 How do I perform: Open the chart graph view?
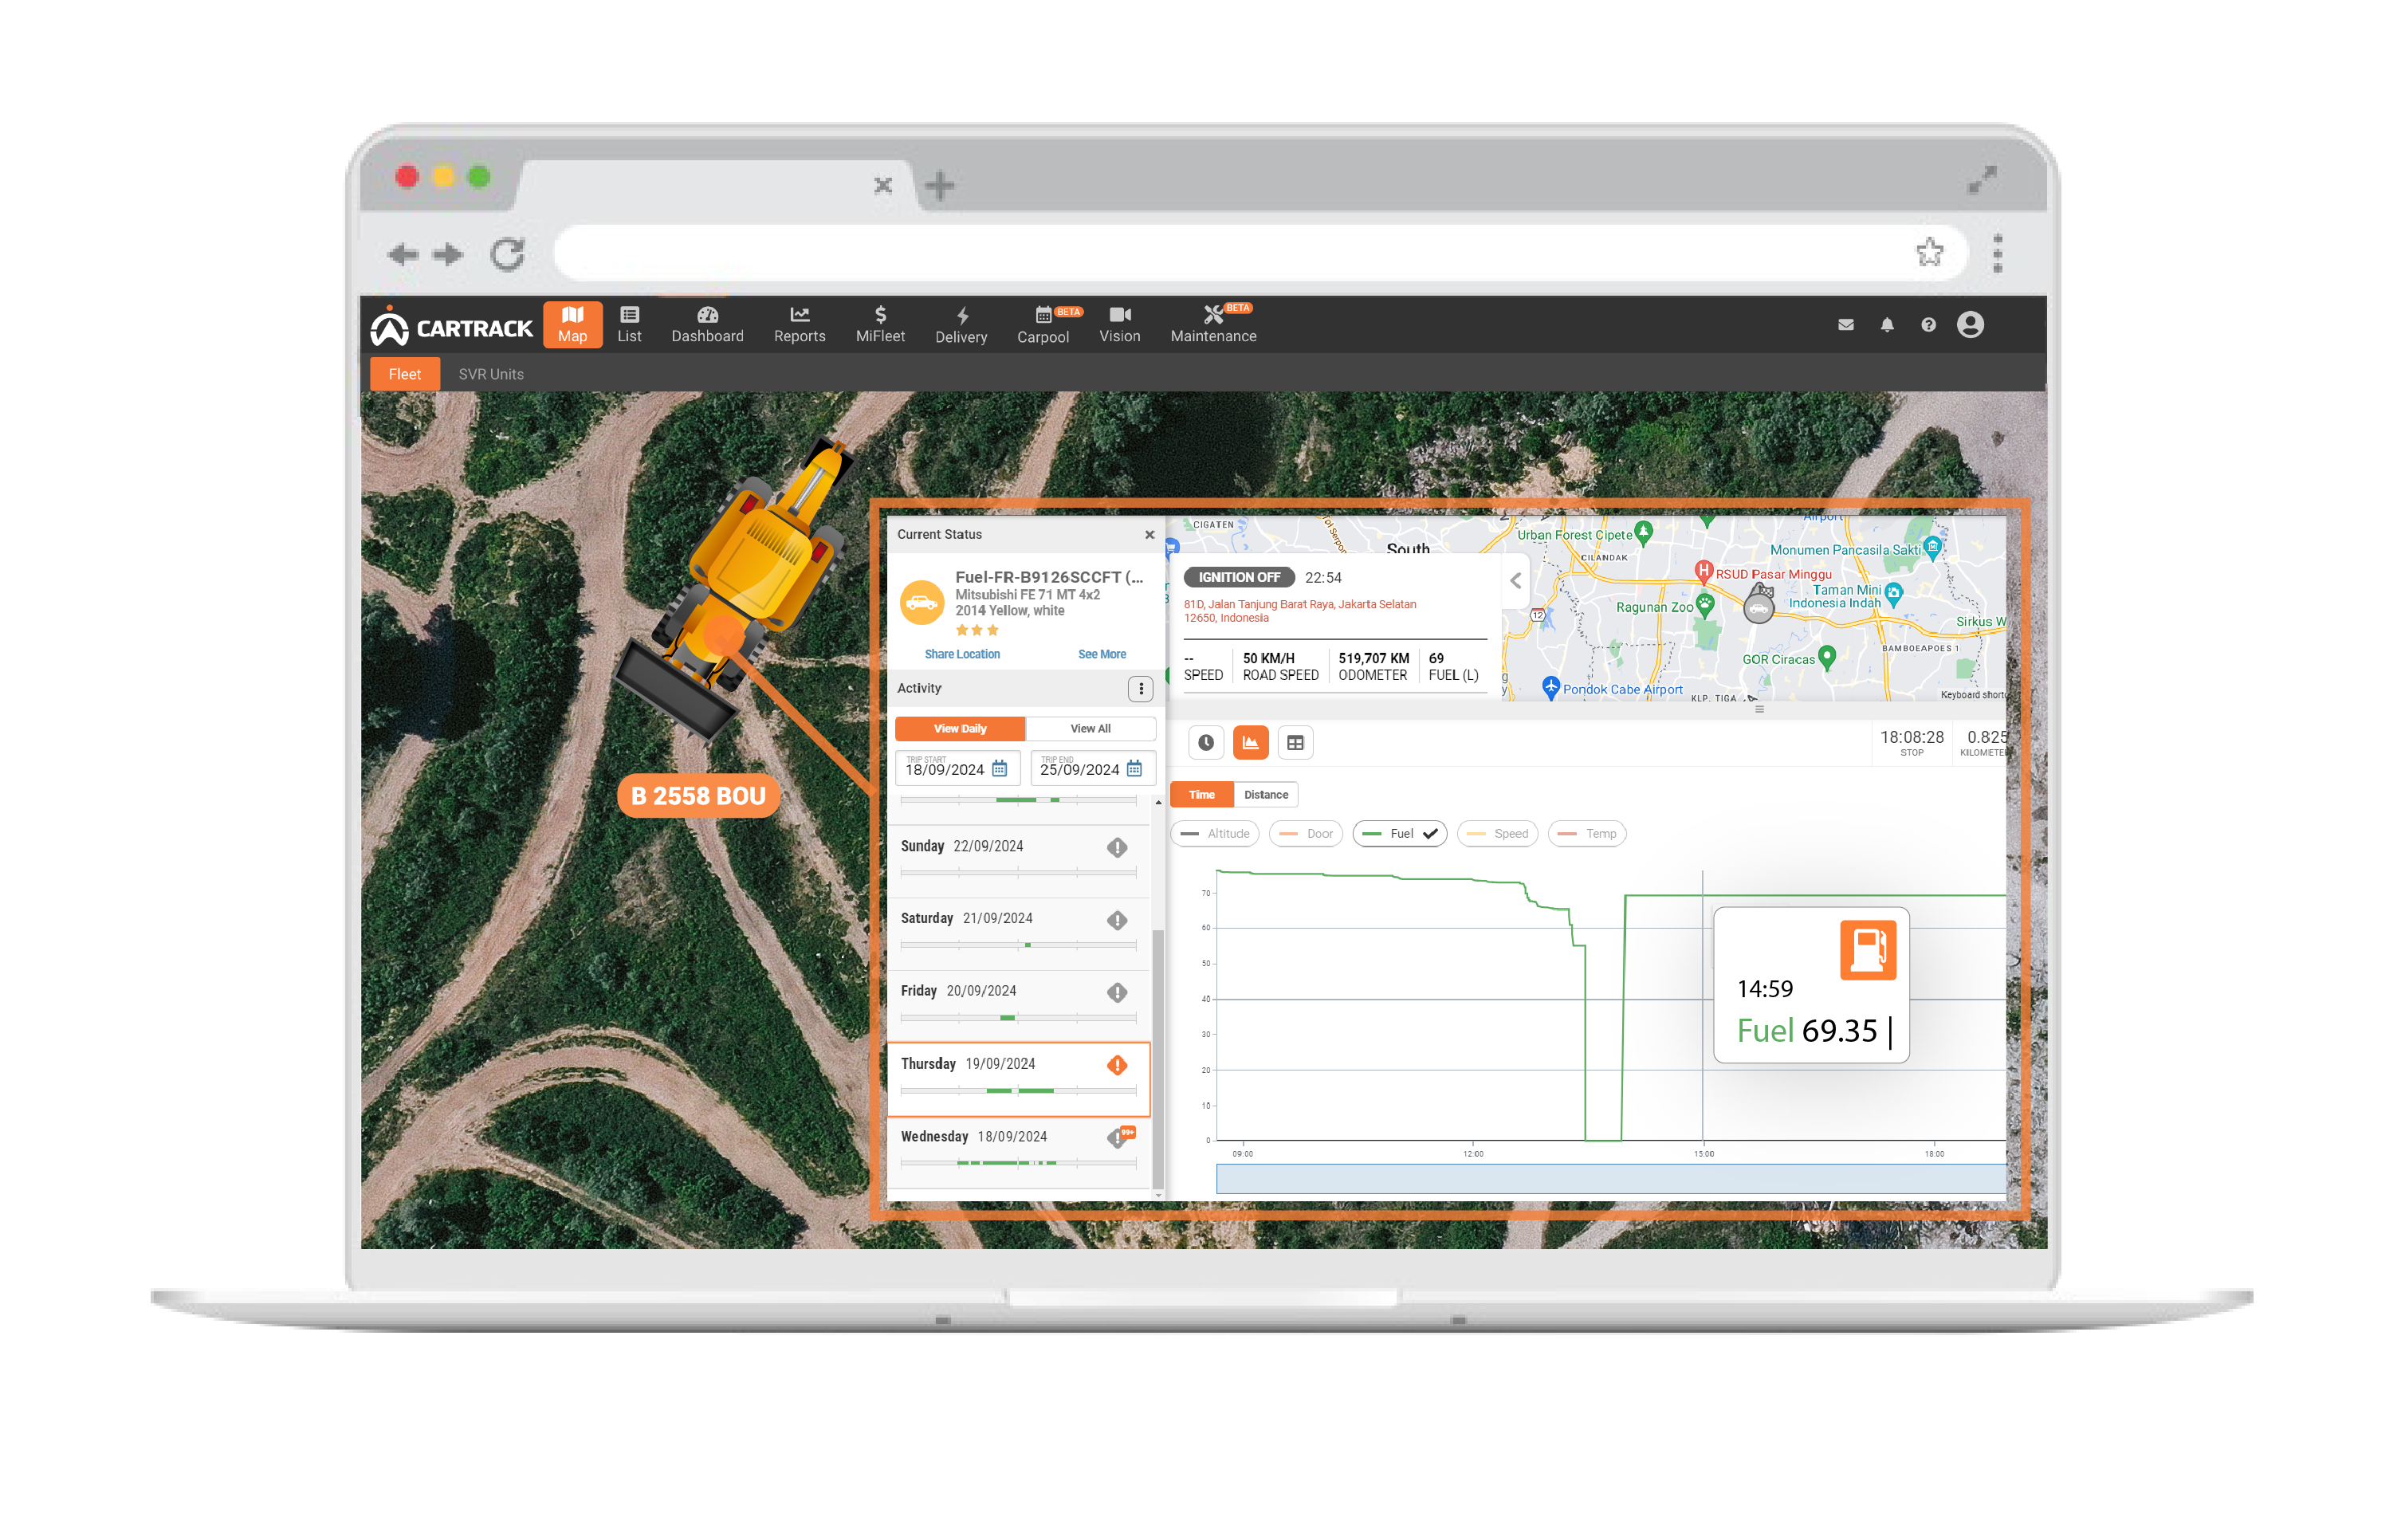(x=1250, y=742)
